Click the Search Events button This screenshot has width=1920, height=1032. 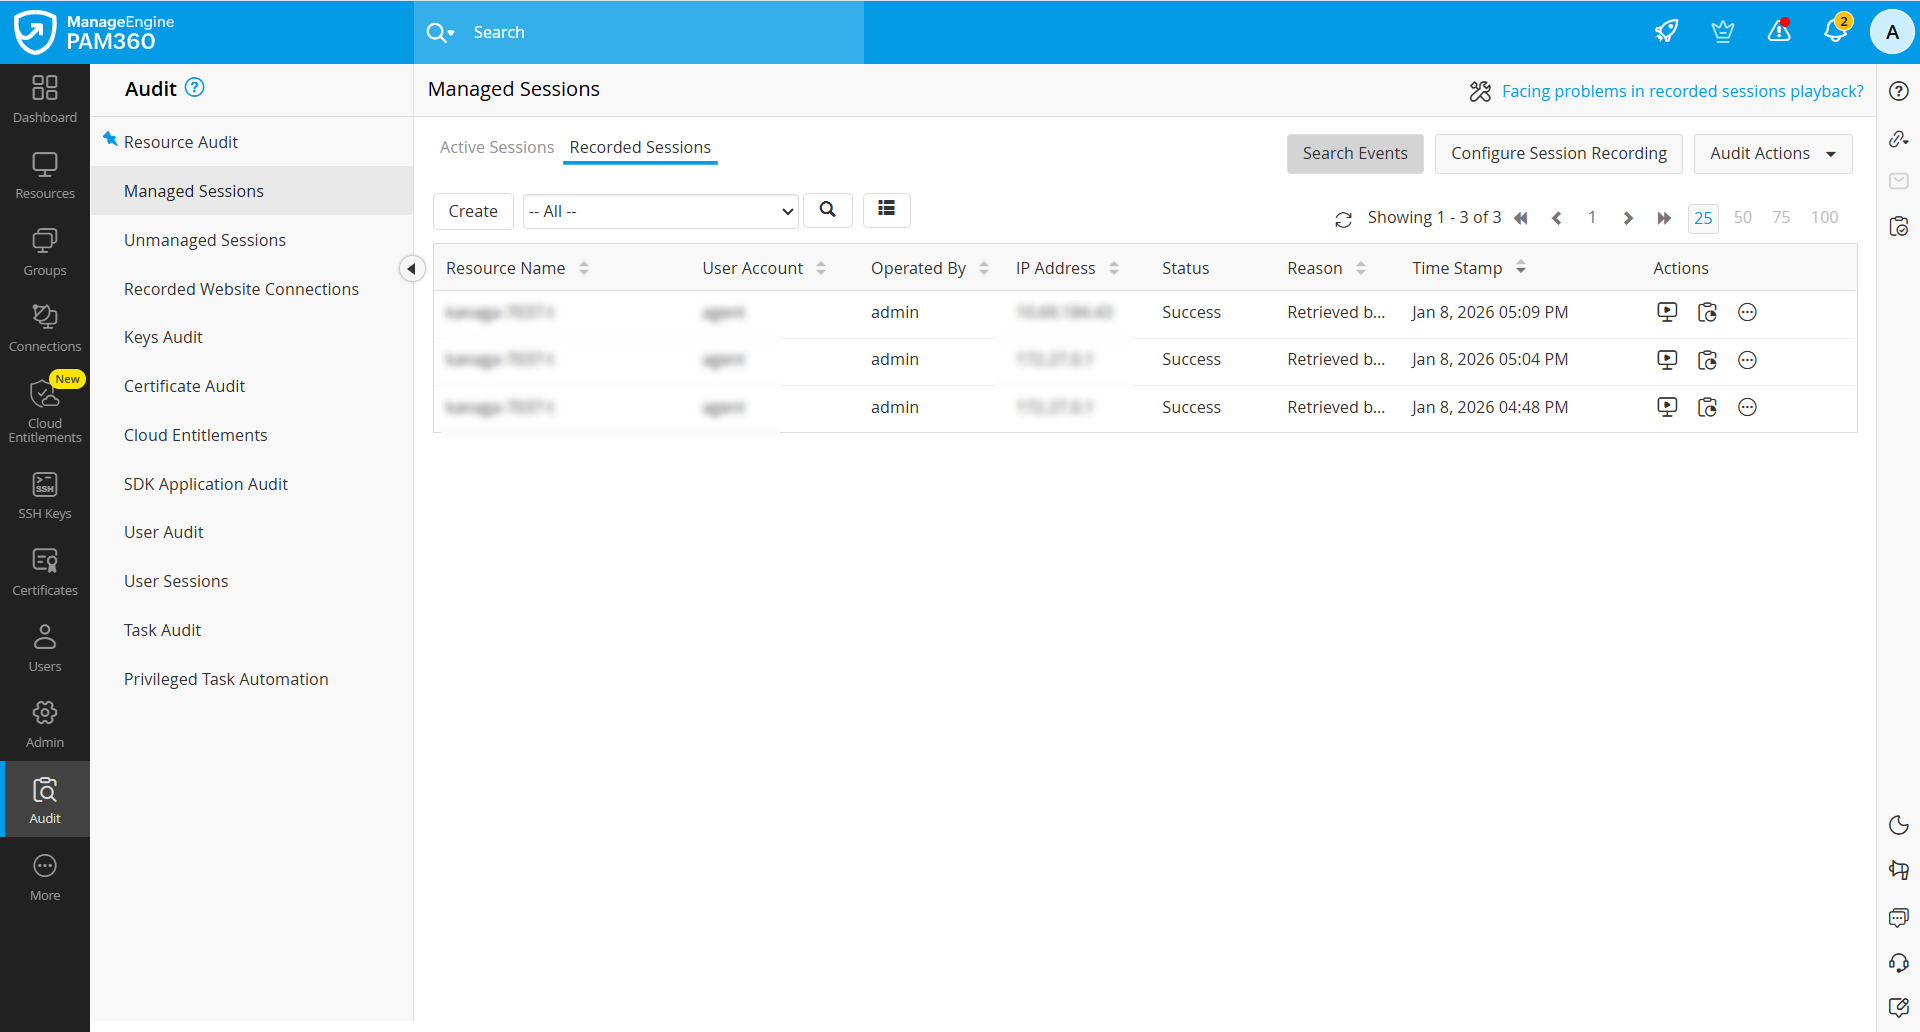(x=1354, y=154)
